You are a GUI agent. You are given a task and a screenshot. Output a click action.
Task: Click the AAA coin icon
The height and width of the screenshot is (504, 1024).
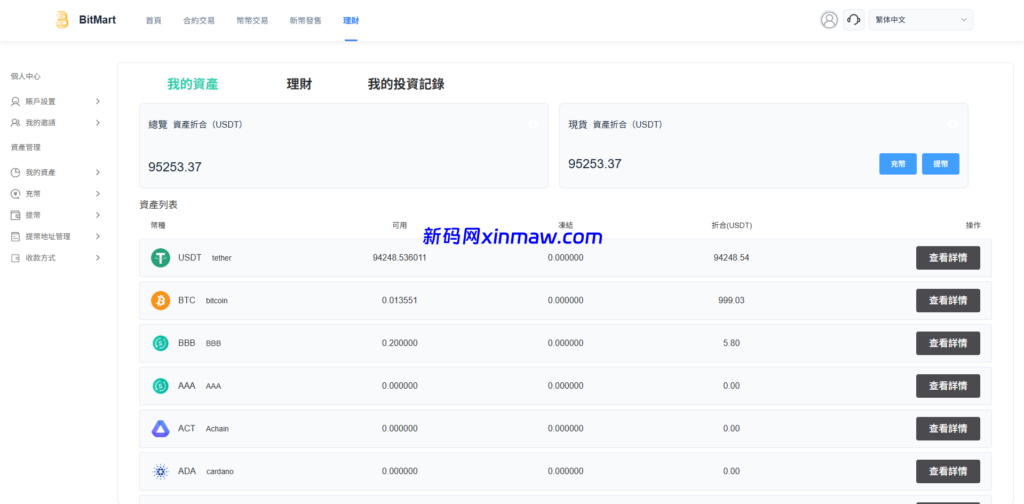(x=161, y=386)
